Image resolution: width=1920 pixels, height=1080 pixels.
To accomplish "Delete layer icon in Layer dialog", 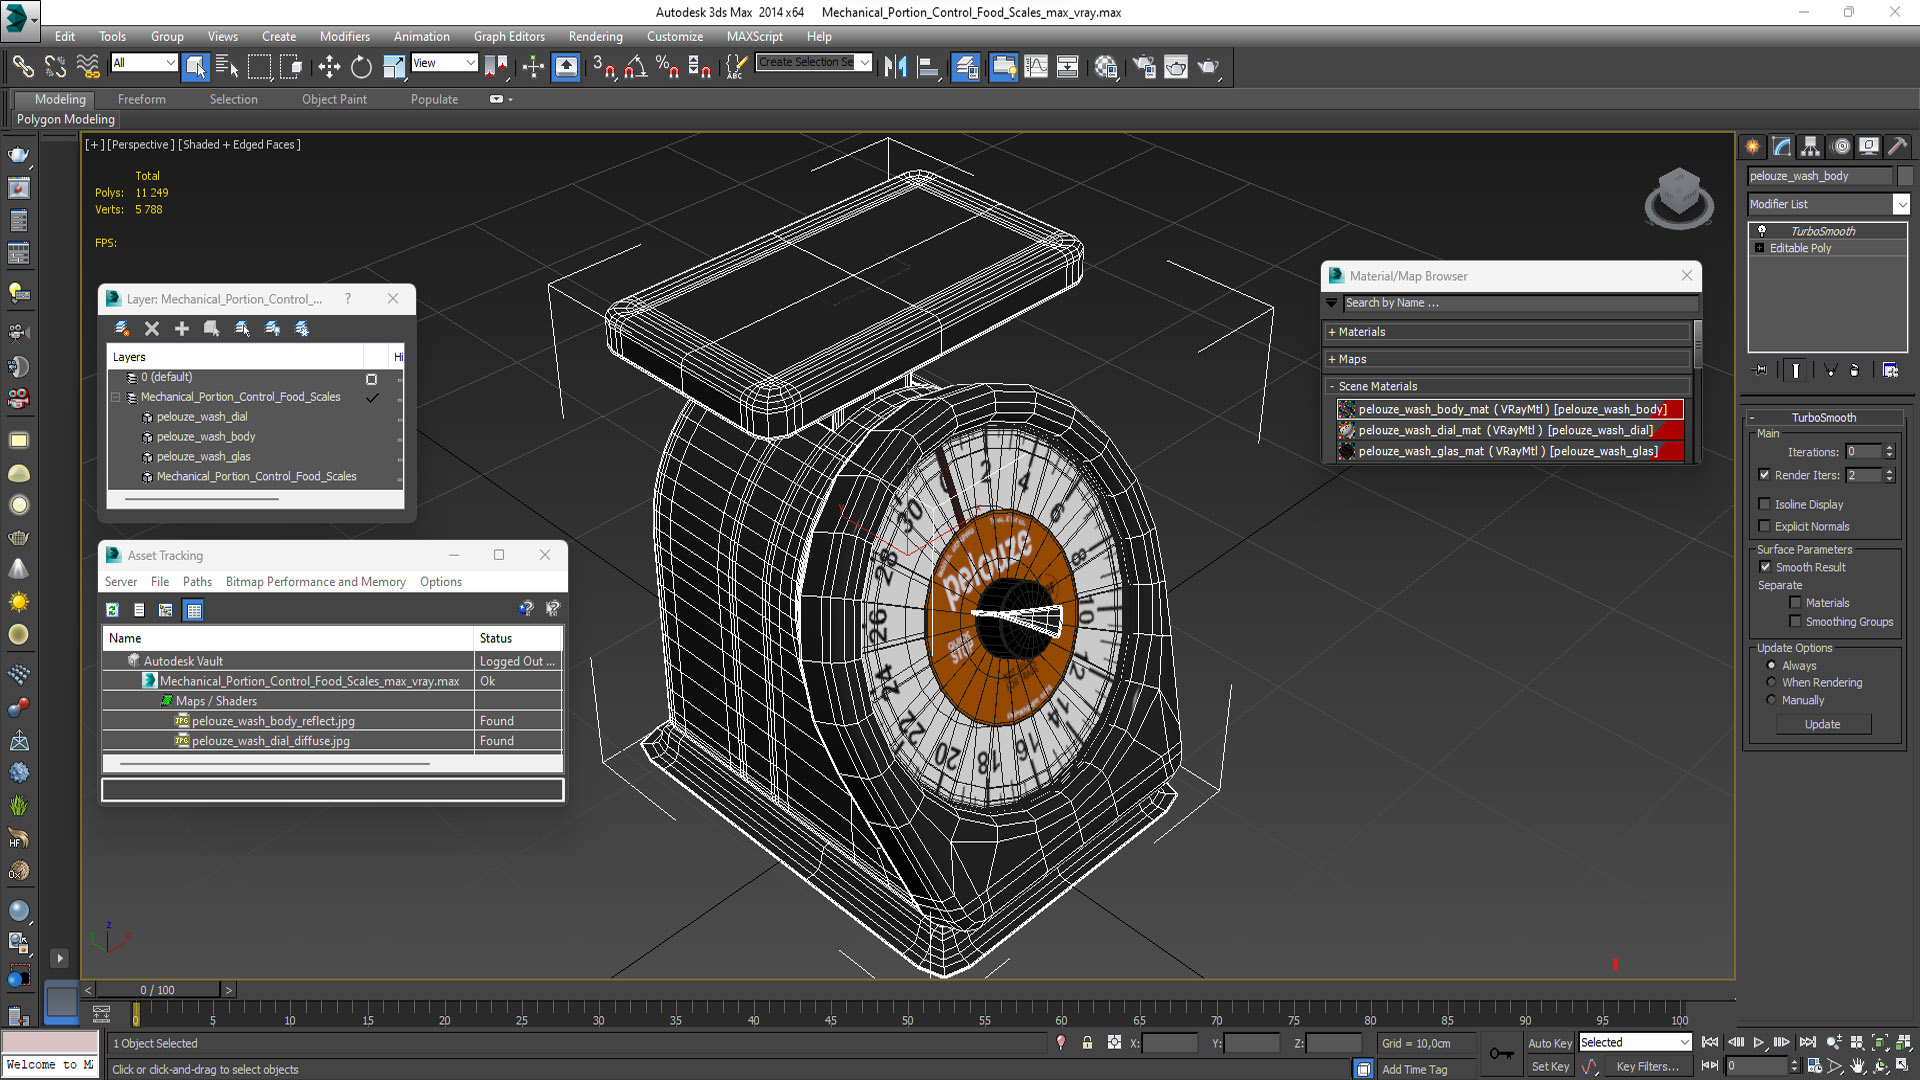I will point(152,328).
